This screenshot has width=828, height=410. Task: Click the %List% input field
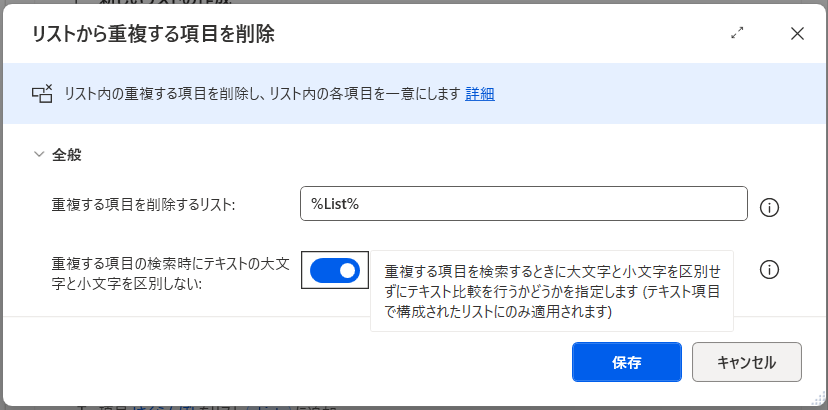[524, 204]
